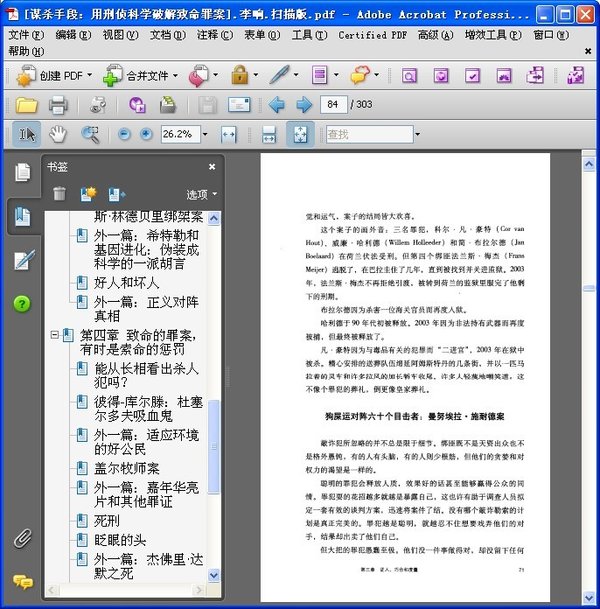Screen dimensions: 600x609
Task: Open the Certified PDF menu
Action: 372,35
